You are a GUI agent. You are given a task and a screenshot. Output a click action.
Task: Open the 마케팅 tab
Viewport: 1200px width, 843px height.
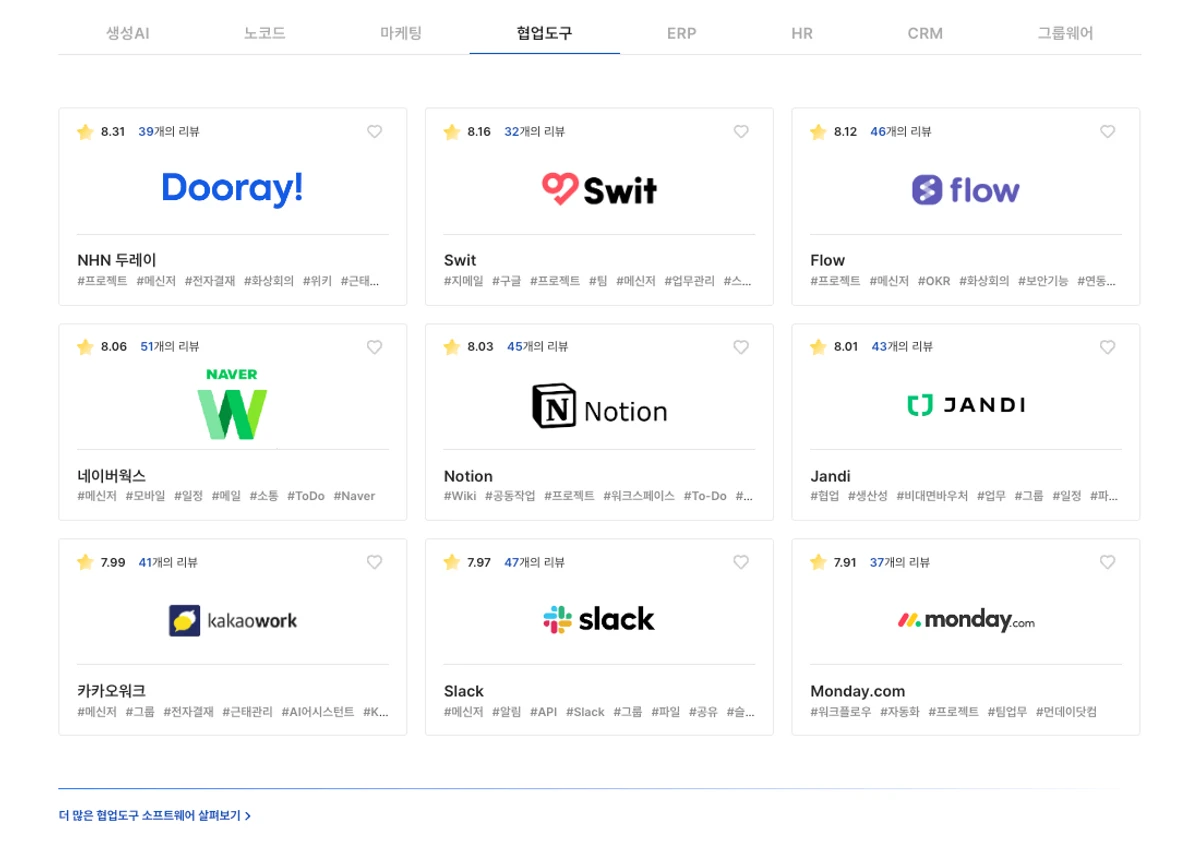click(401, 33)
